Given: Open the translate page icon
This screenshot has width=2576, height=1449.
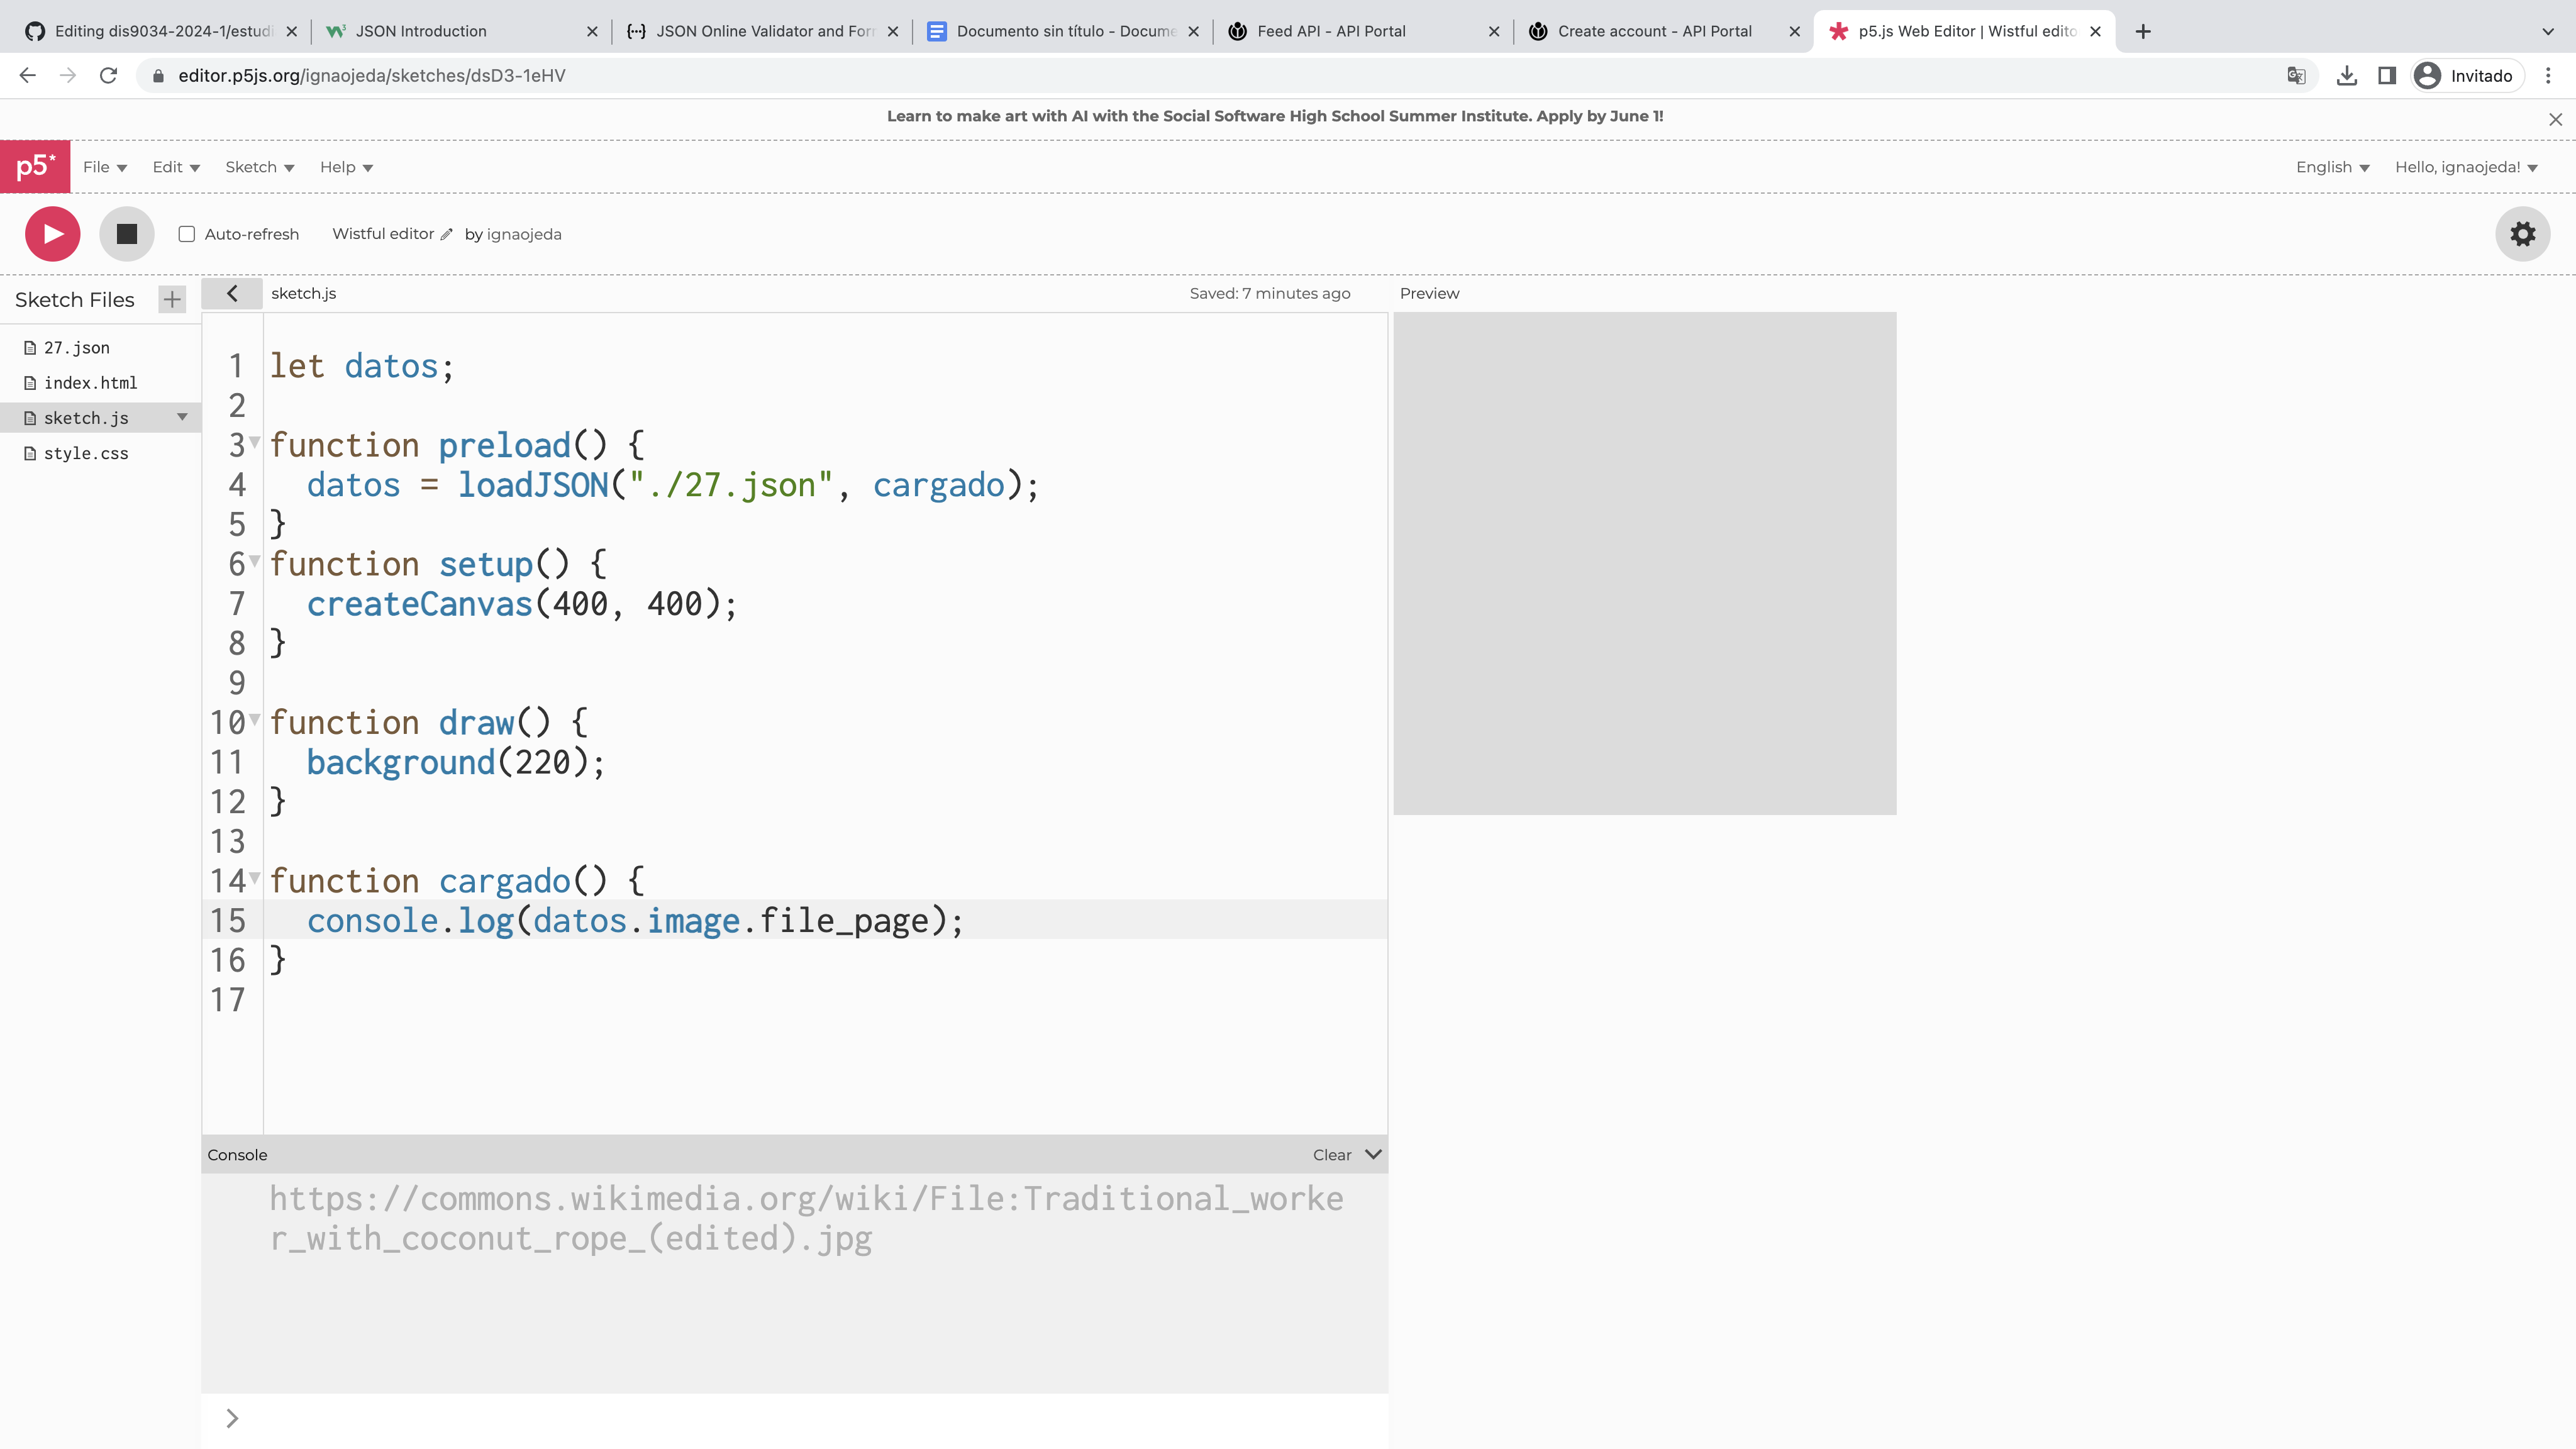Looking at the screenshot, I should pyautogui.click(x=2296, y=75).
